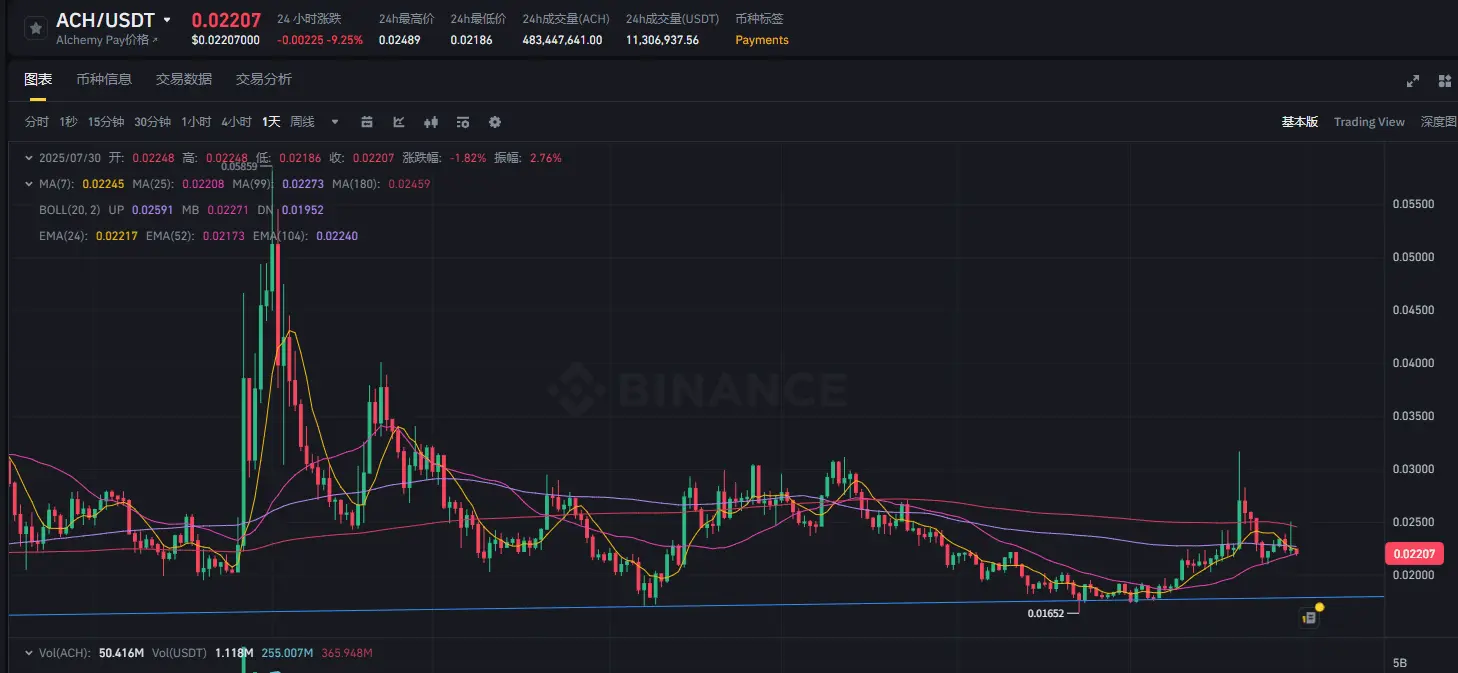Select the 4小时 chart interval
The width and height of the screenshot is (1458, 673).
[x=236, y=122]
